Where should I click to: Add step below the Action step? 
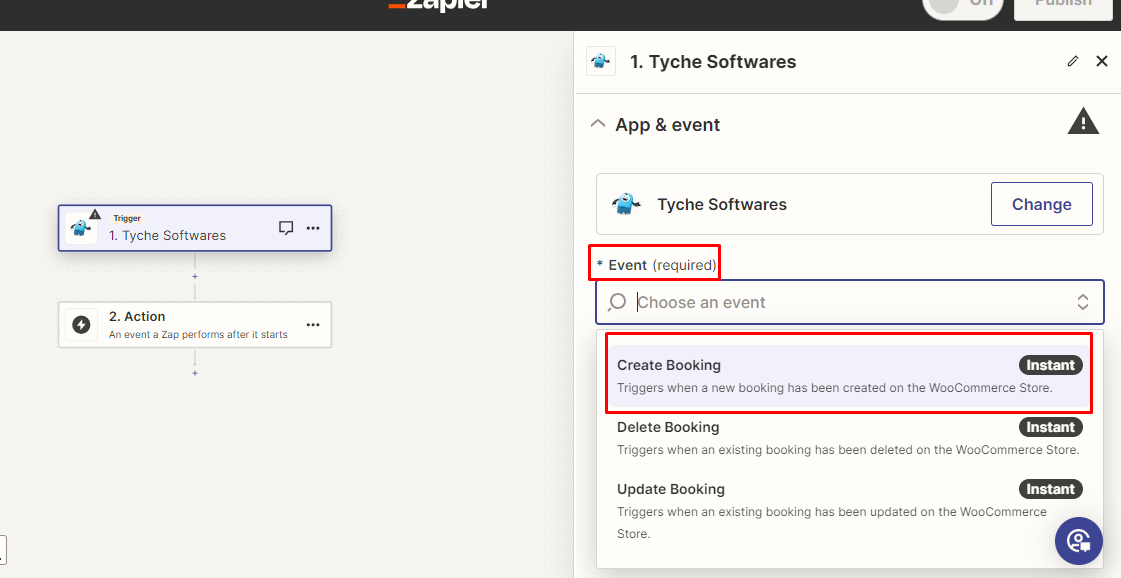pyautogui.click(x=194, y=373)
